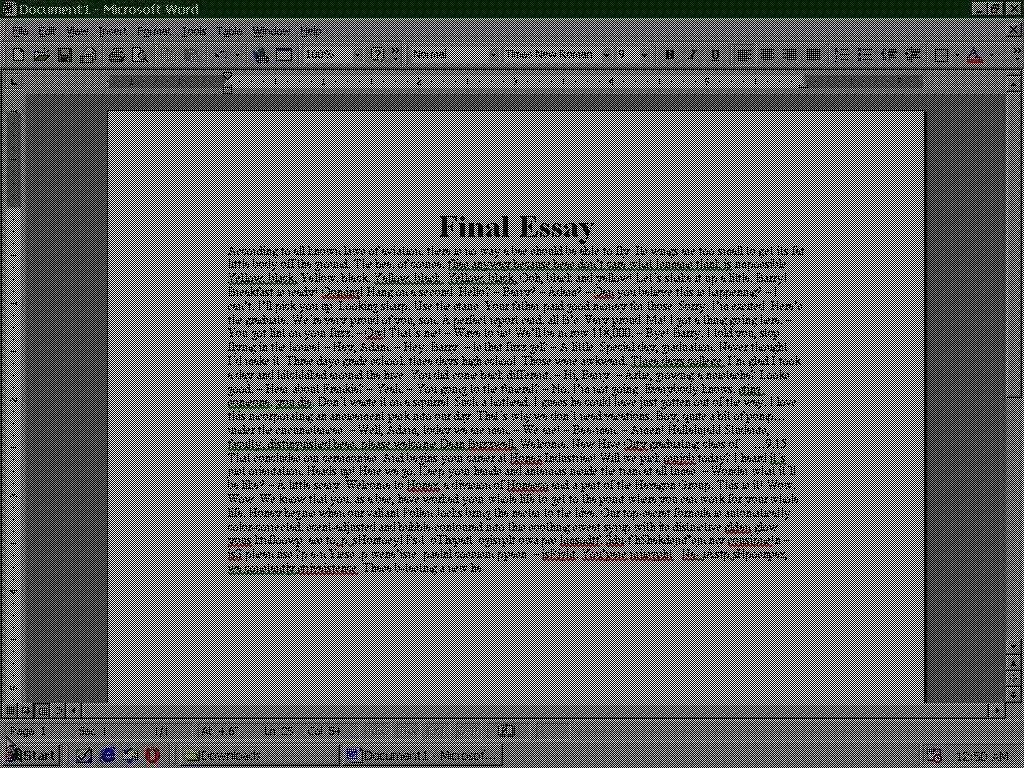1024x768 pixels.
Task: Open the File menu
Action: coord(19,31)
